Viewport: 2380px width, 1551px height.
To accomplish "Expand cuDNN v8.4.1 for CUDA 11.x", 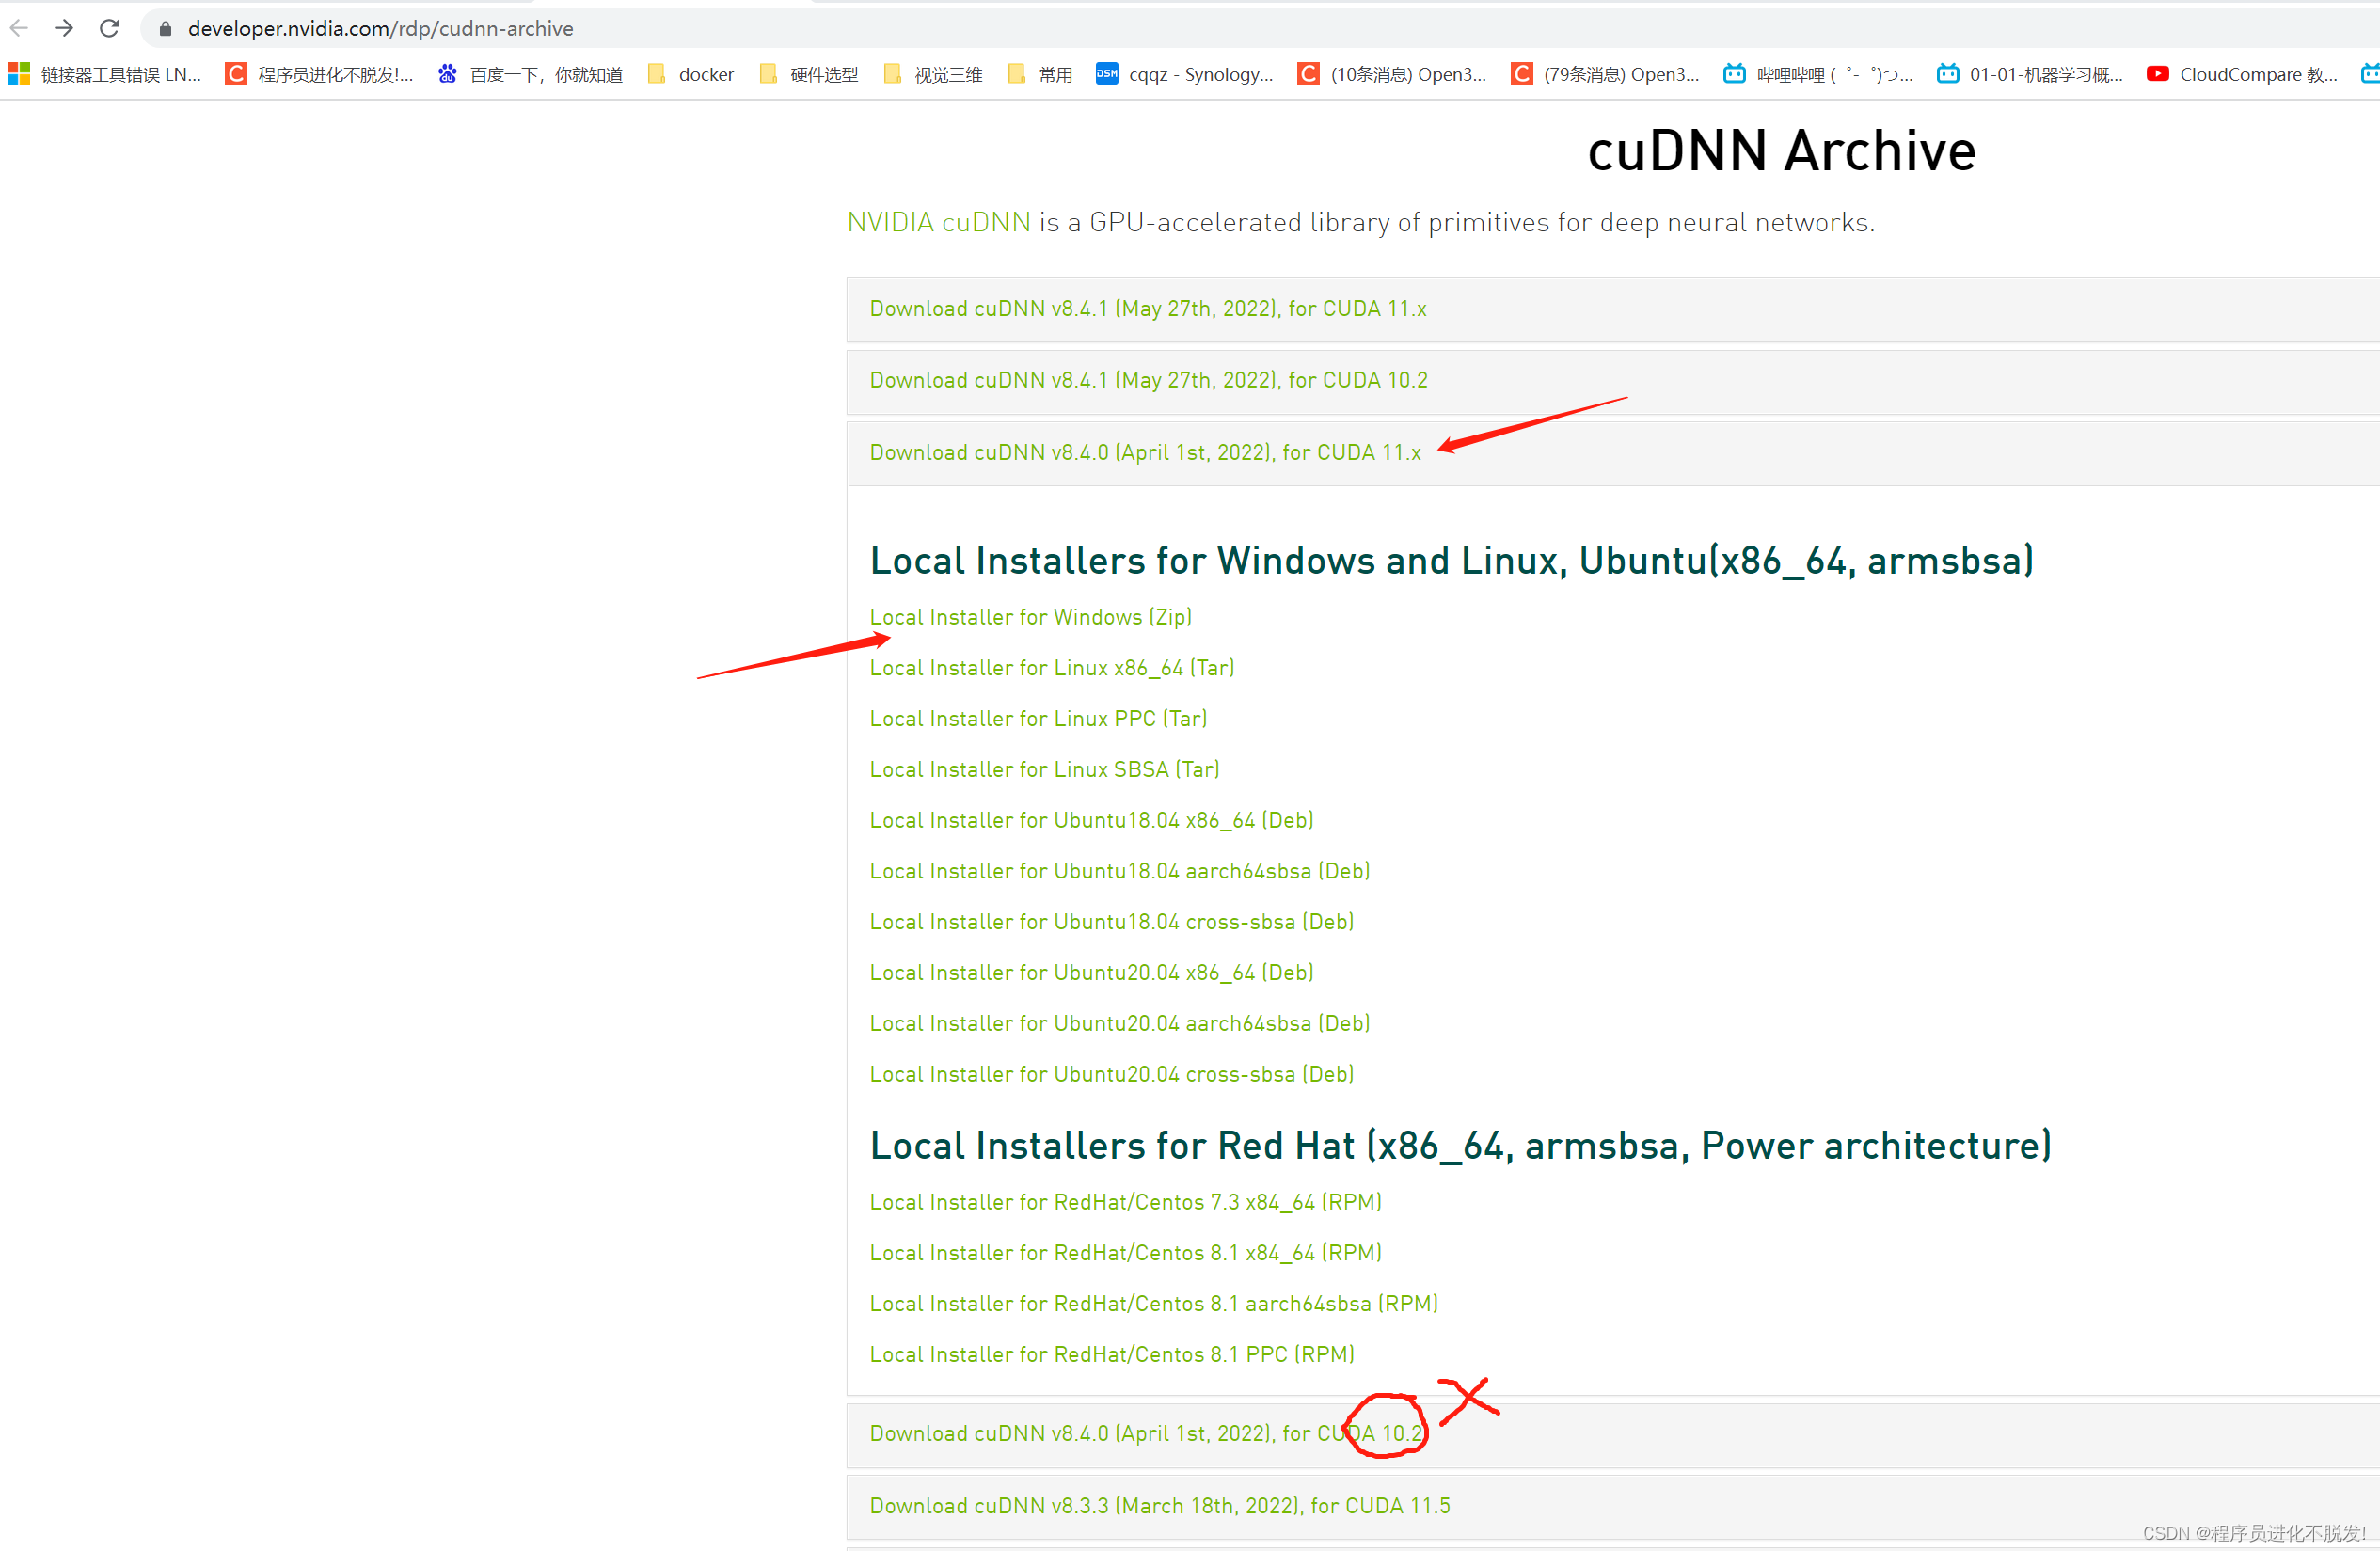I will (x=1147, y=309).
